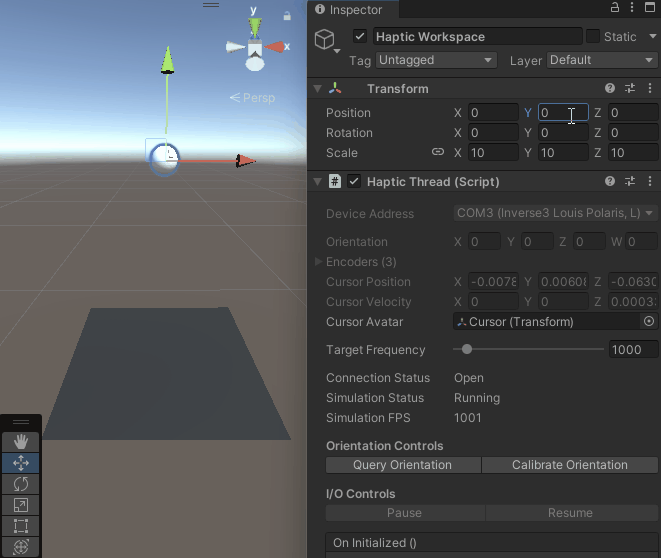The width and height of the screenshot is (661, 558).
Task: Click the green Y-axis gizmo arrow
Action: pos(168,60)
